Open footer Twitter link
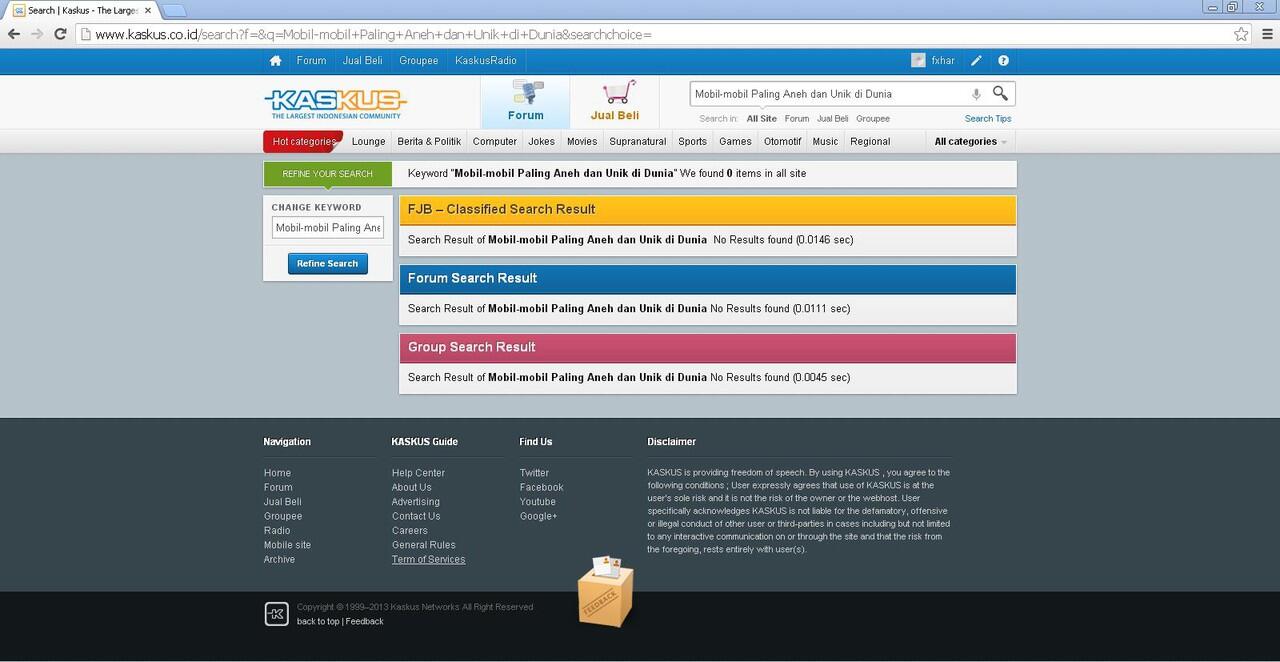Screen dimensions: 1280x662 tap(534, 473)
